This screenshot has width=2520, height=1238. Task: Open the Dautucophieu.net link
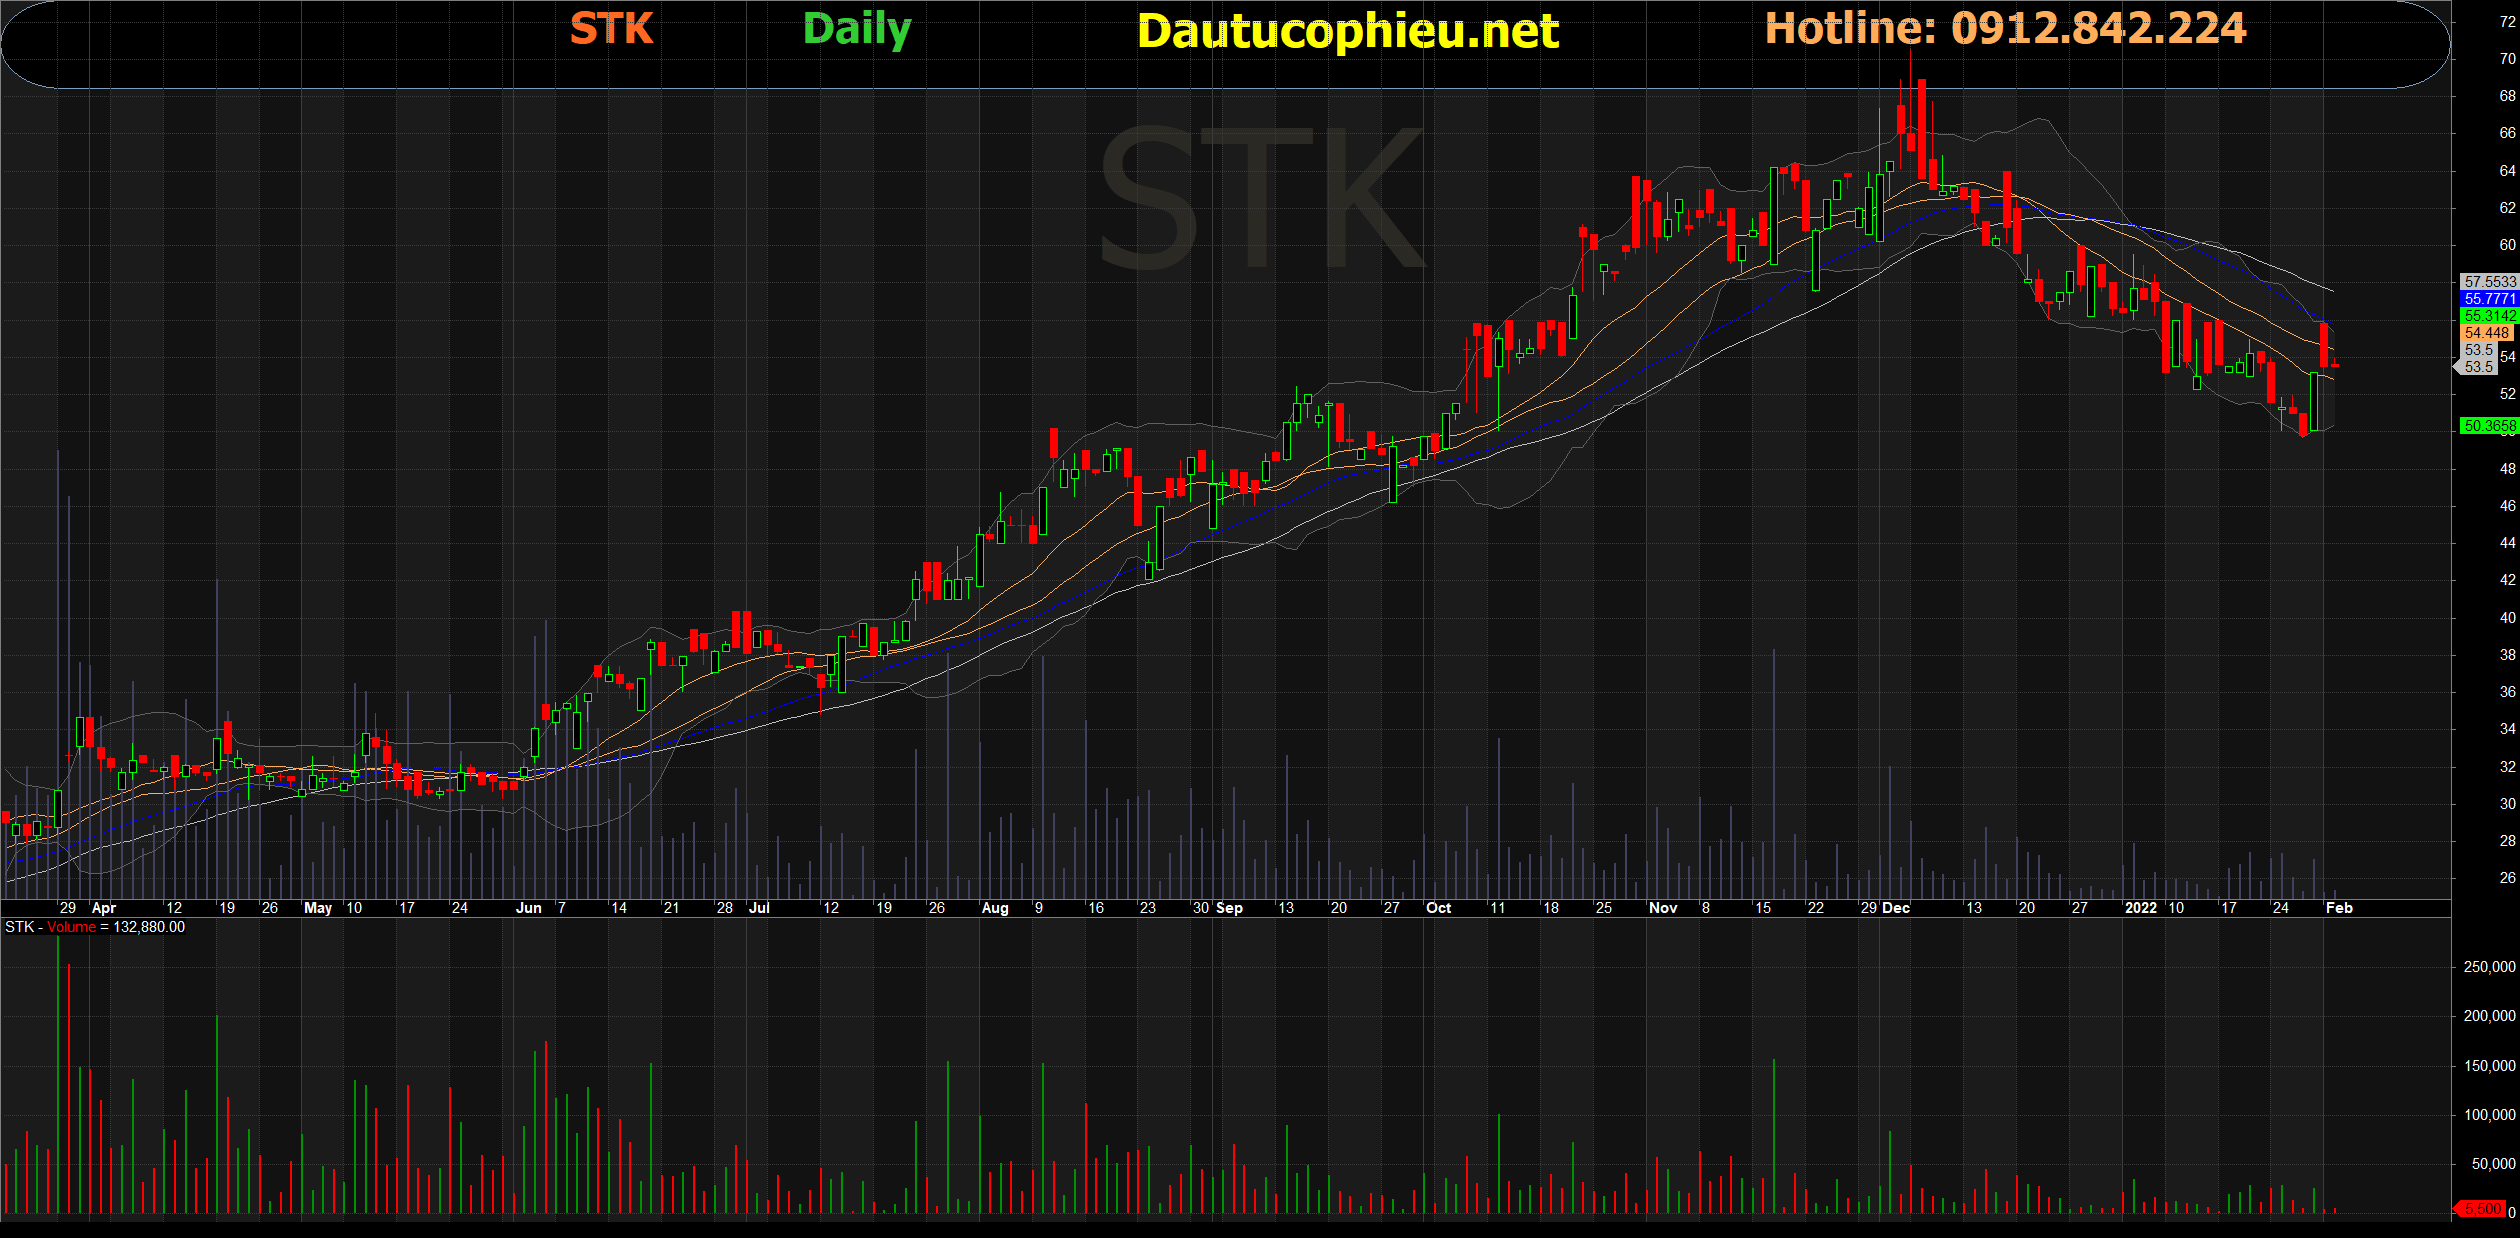1347,31
